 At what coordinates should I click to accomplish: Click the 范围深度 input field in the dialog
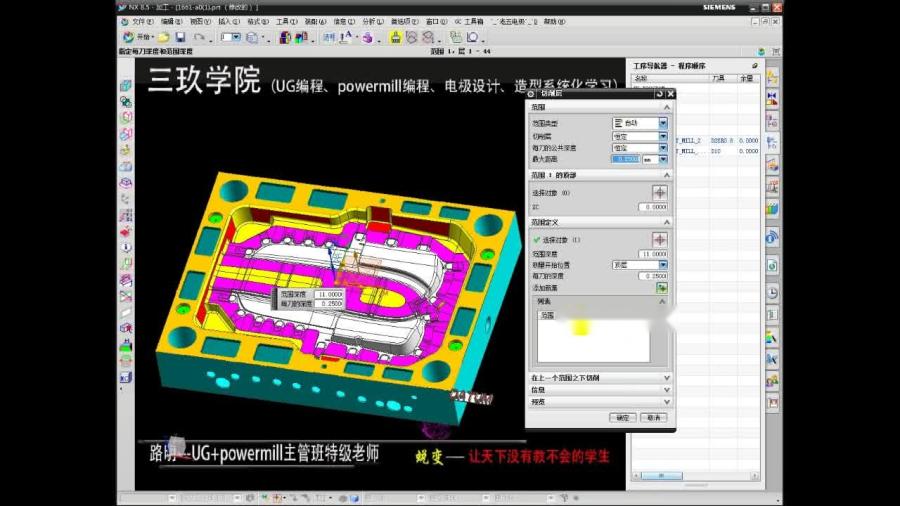654,254
